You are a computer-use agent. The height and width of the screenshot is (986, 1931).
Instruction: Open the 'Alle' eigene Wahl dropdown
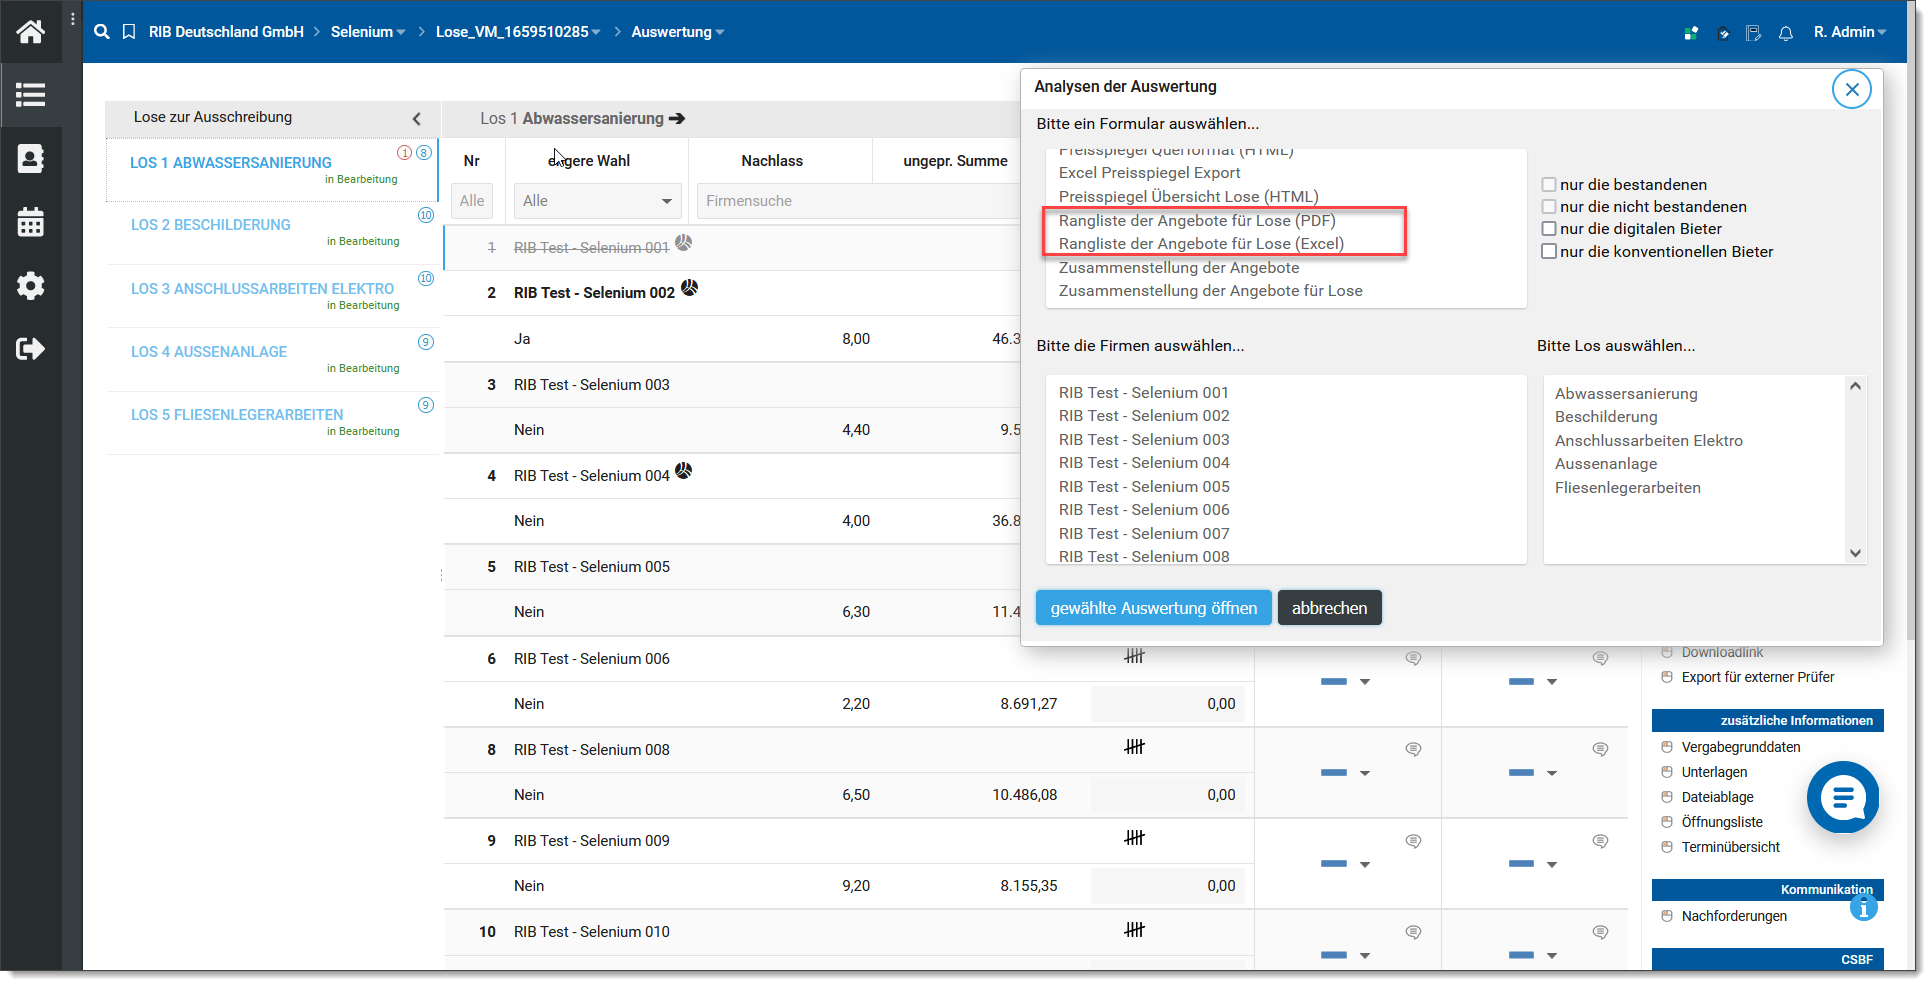598,201
